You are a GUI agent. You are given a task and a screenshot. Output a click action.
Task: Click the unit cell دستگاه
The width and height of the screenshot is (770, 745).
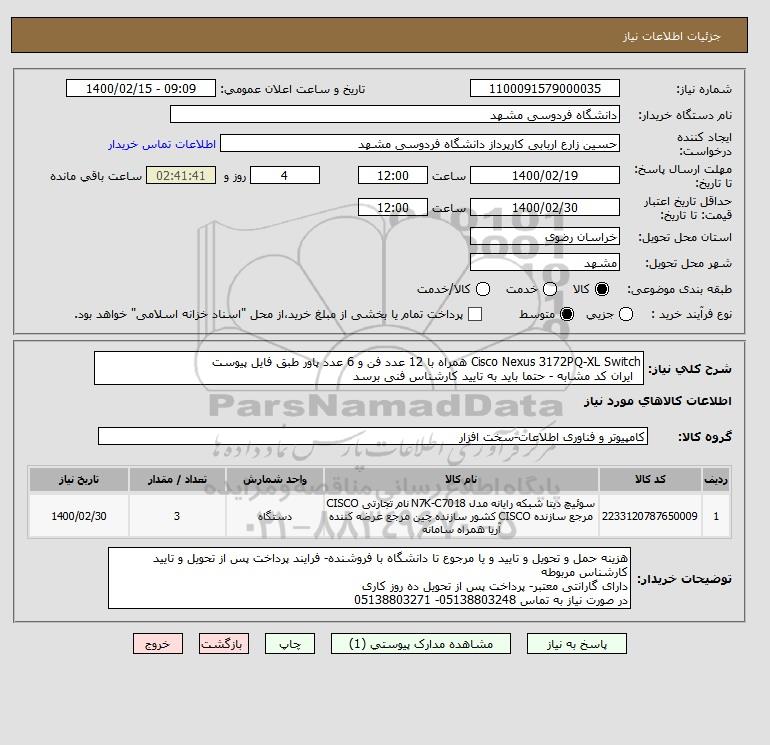[x=275, y=516]
